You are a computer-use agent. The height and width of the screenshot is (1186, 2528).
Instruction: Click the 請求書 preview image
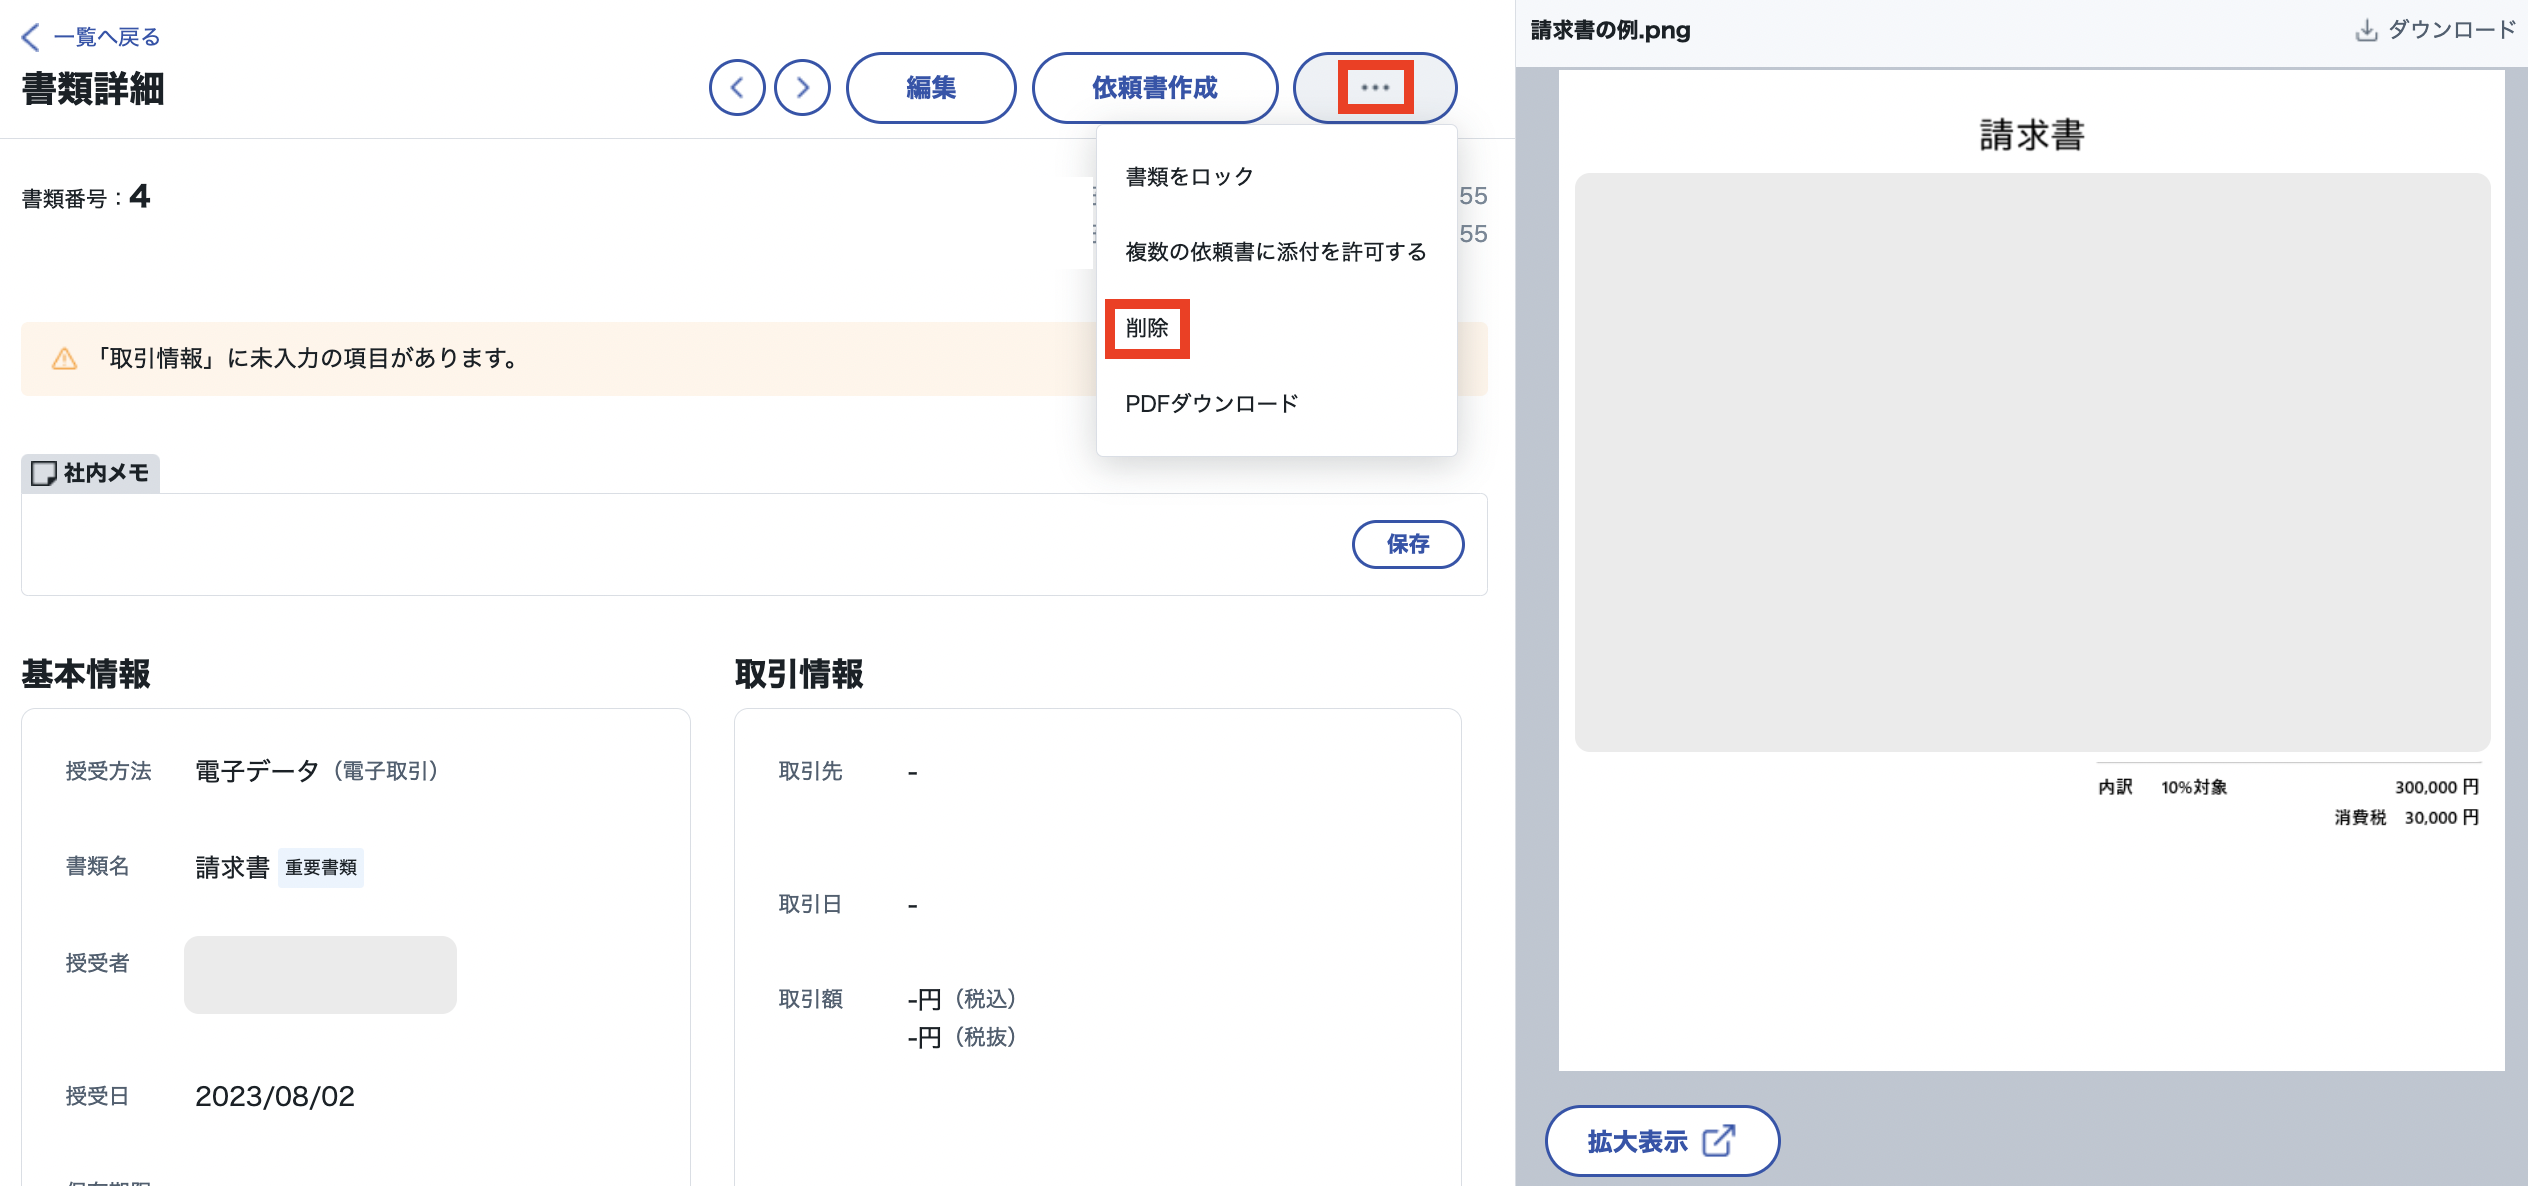click(2032, 570)
